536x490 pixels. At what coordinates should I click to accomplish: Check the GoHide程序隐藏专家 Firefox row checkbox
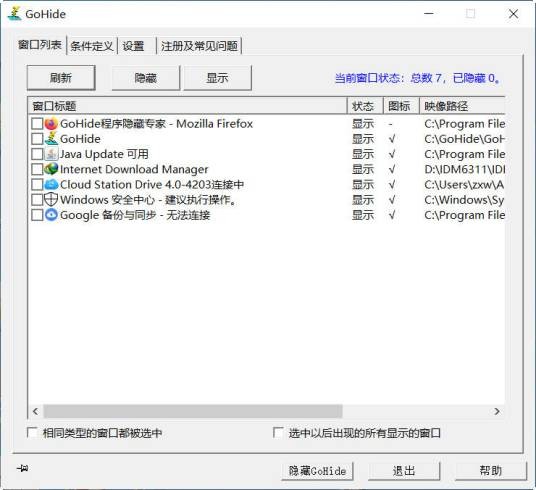click(x=37, y=124)
